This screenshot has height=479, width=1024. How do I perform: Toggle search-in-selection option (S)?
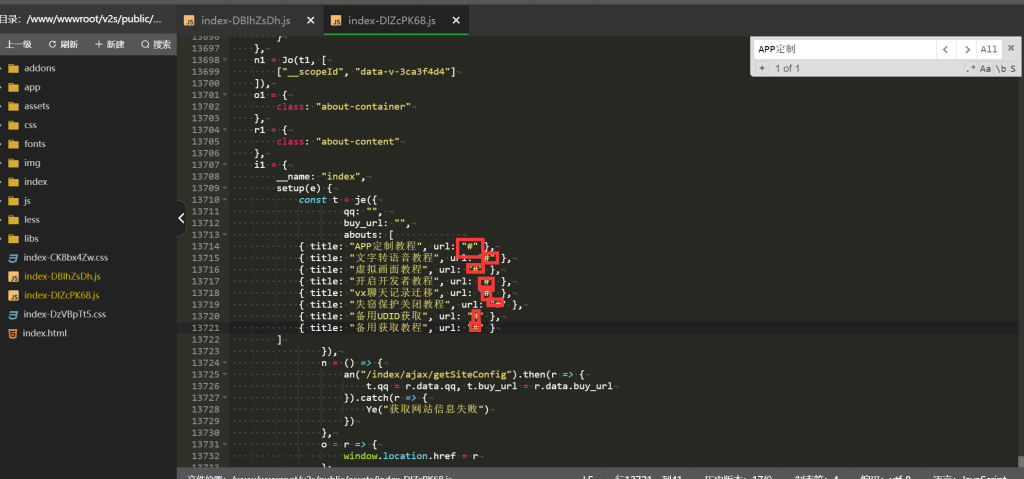(x=1012, y=69)
